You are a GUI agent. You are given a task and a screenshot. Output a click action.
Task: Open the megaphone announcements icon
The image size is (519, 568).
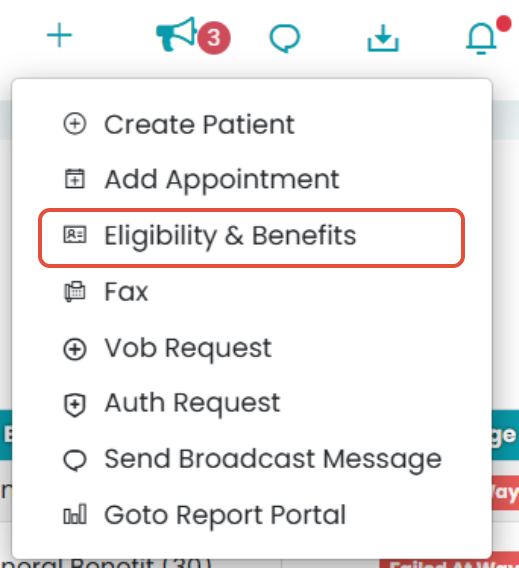pos(176,34)
